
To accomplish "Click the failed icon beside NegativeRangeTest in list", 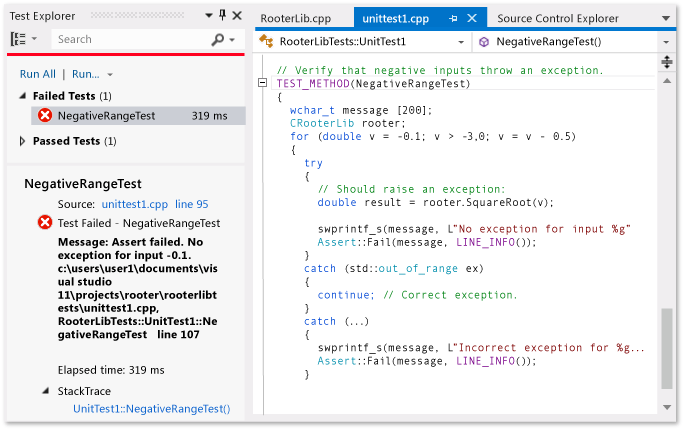I will tap(45, 116).
